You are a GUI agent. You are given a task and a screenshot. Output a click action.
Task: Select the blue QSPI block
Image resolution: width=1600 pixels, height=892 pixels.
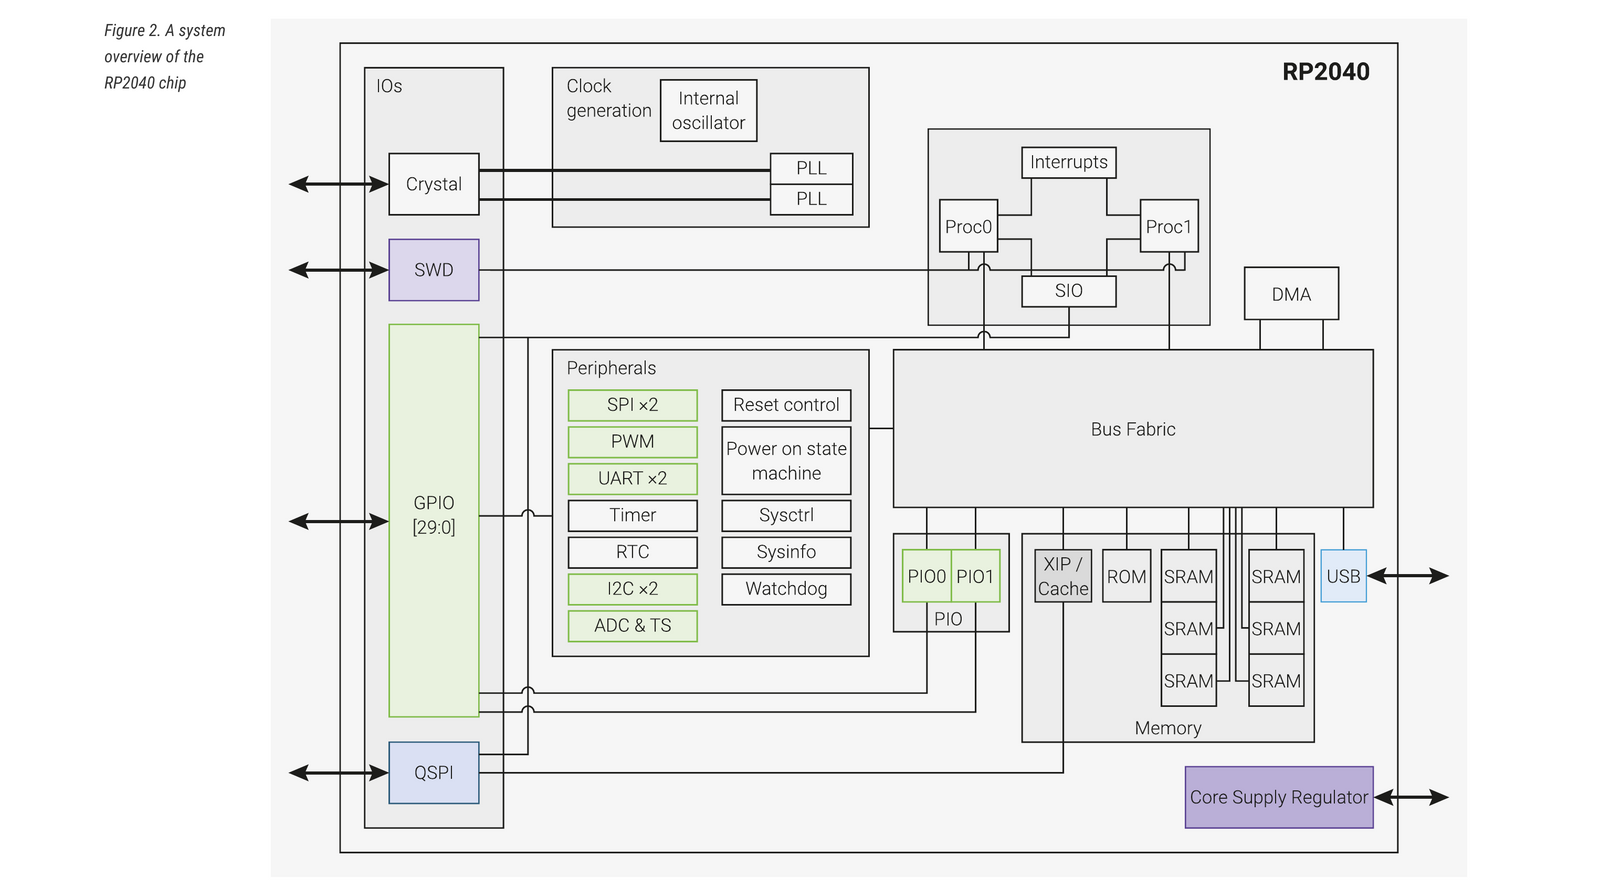click(x=433, y=773)
